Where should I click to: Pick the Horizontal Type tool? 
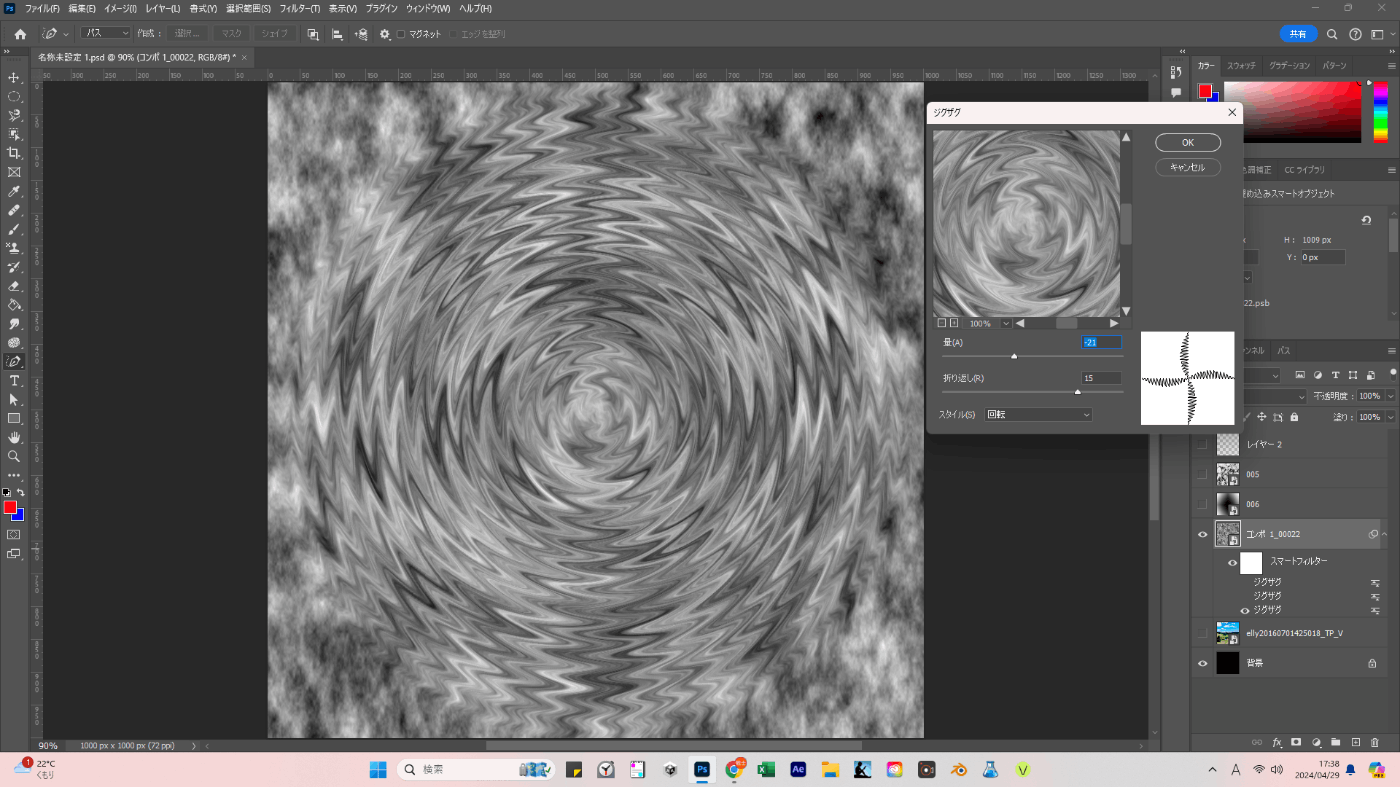(x=14, y=380)
